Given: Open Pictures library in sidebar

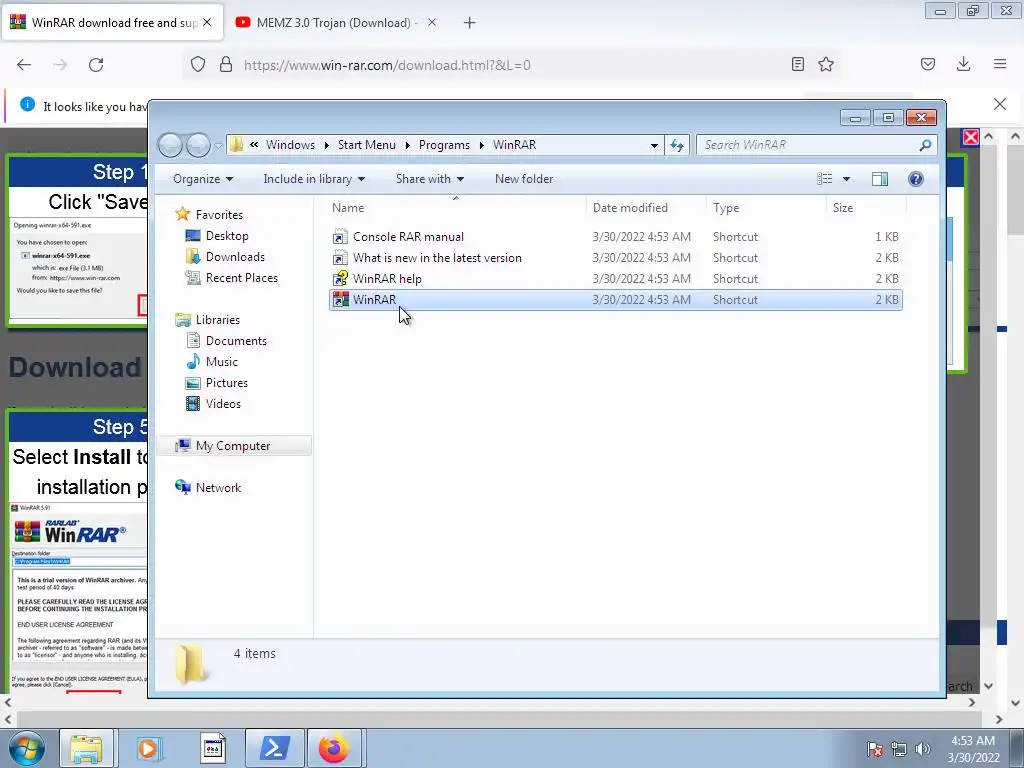Looking at the screenshot, I should pyautogui.click(x=227, y=383).
